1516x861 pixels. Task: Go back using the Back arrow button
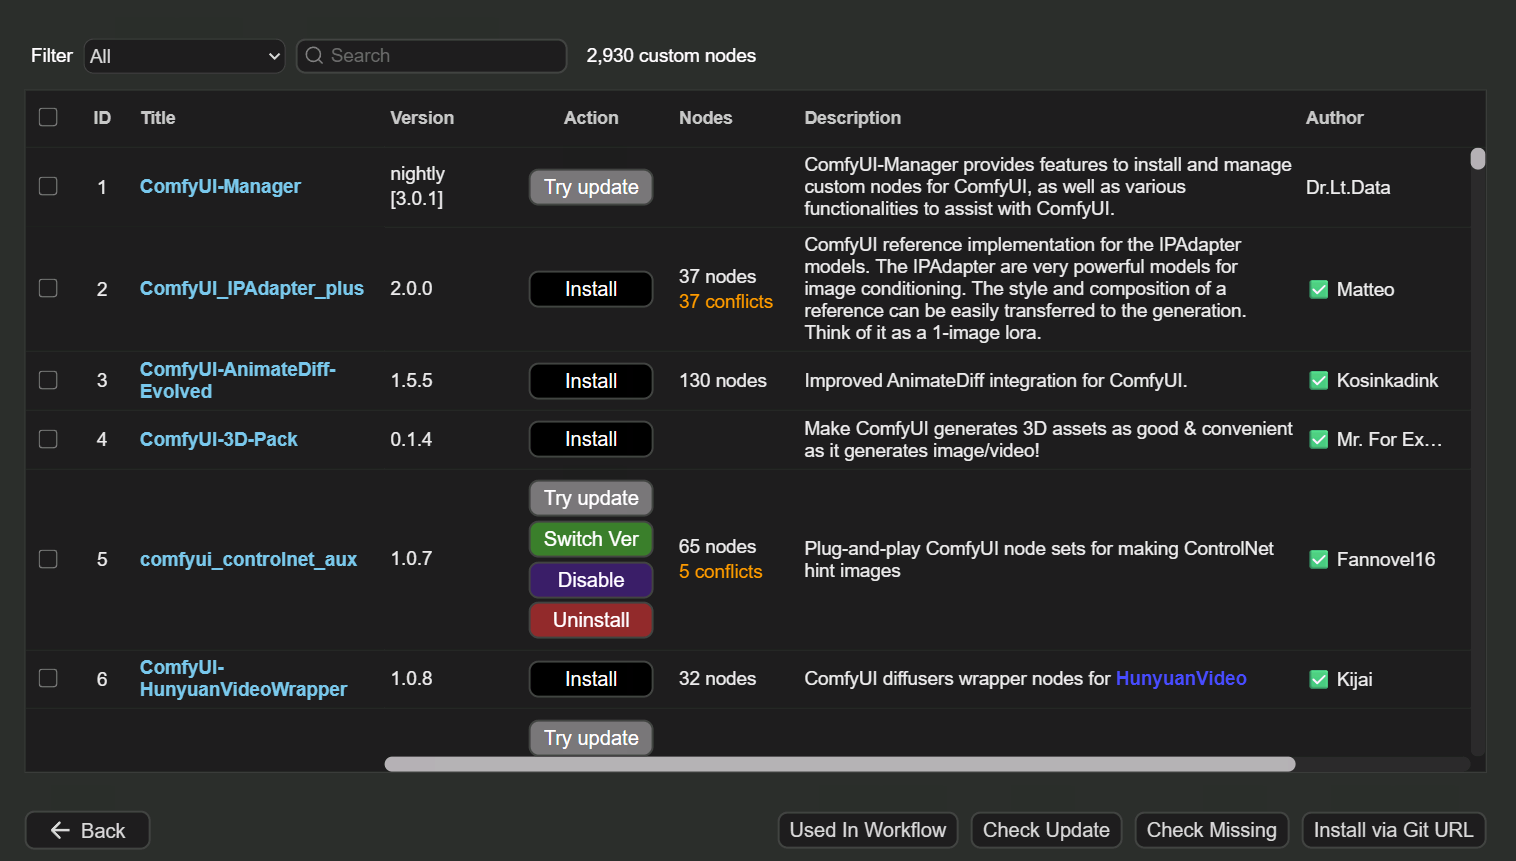[x=88, y=830]
